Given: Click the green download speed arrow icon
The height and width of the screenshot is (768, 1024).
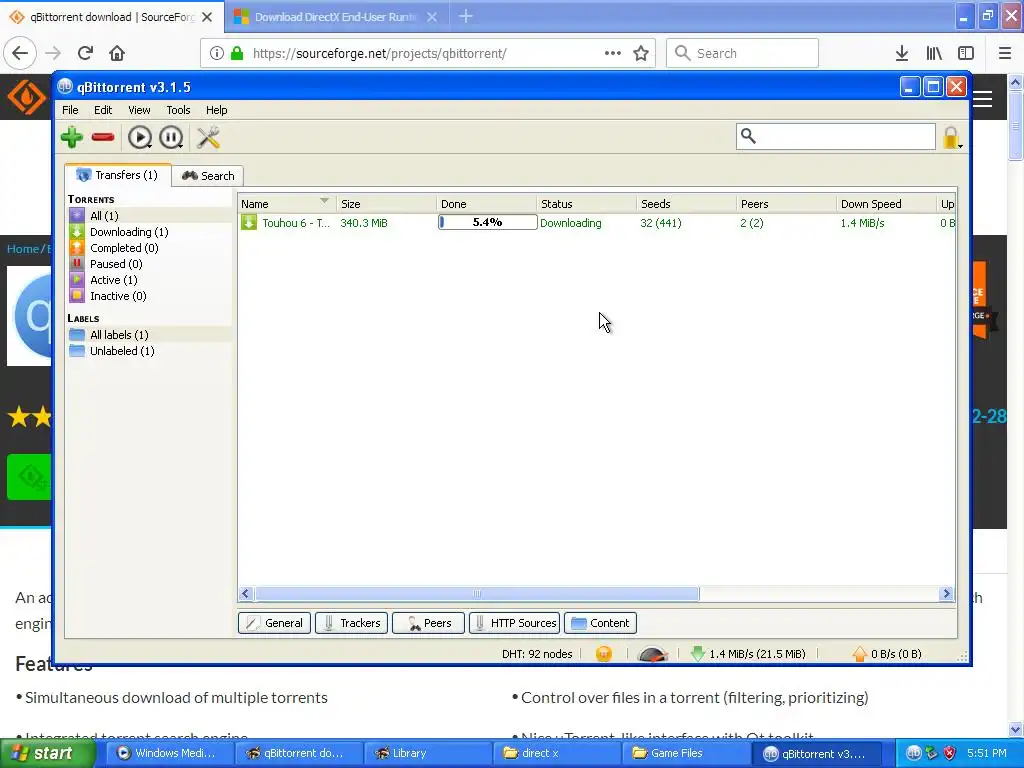Looking at the screenshot, I should coord(697,654).
